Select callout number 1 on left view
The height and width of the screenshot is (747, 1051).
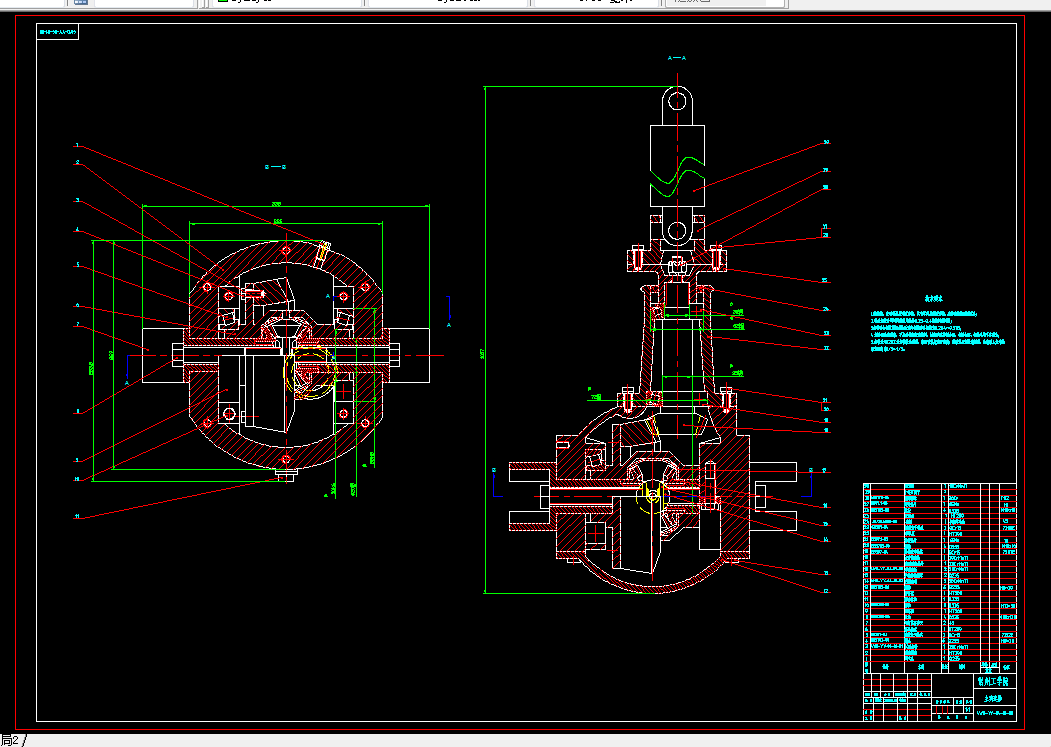click(77, 145)
